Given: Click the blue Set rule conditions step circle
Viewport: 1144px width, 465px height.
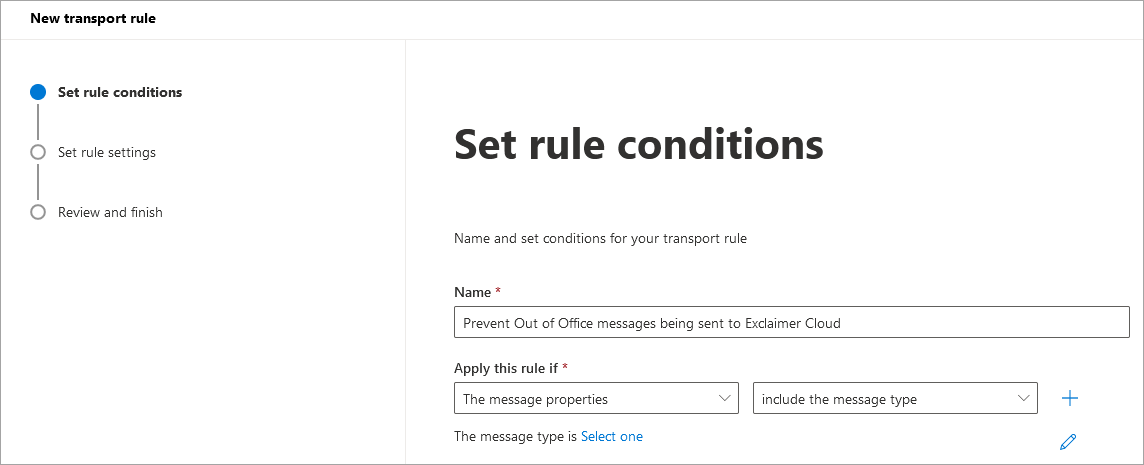Looking at the screenshot, I should point(38,92).
